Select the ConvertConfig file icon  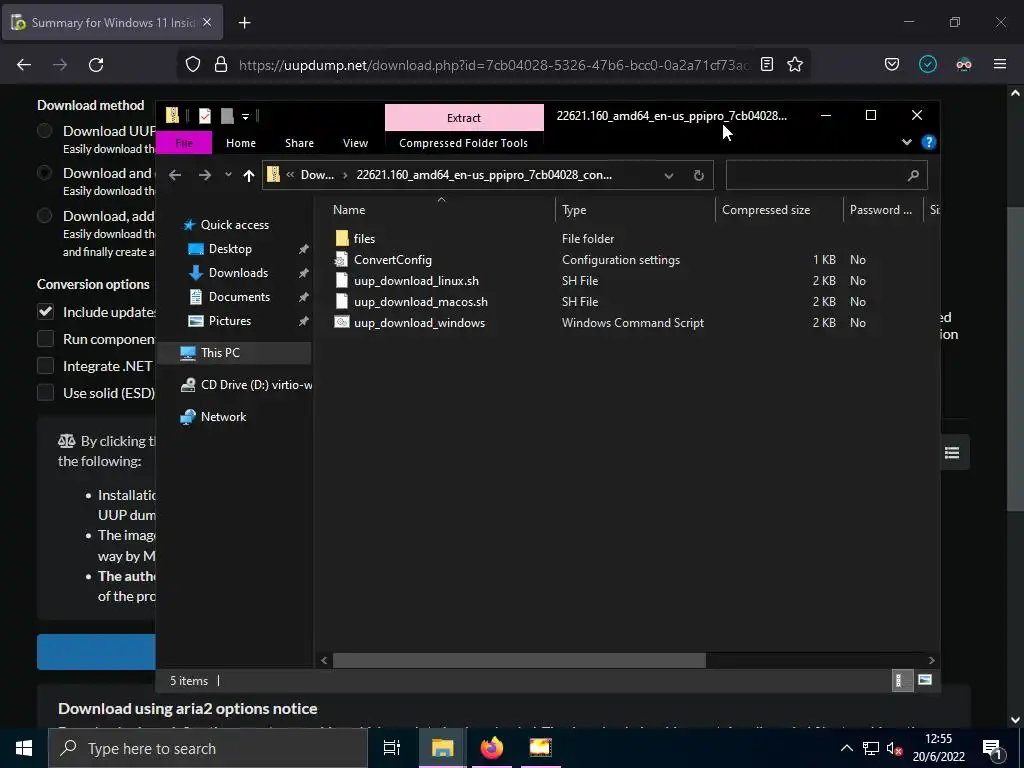click(342, 260)
